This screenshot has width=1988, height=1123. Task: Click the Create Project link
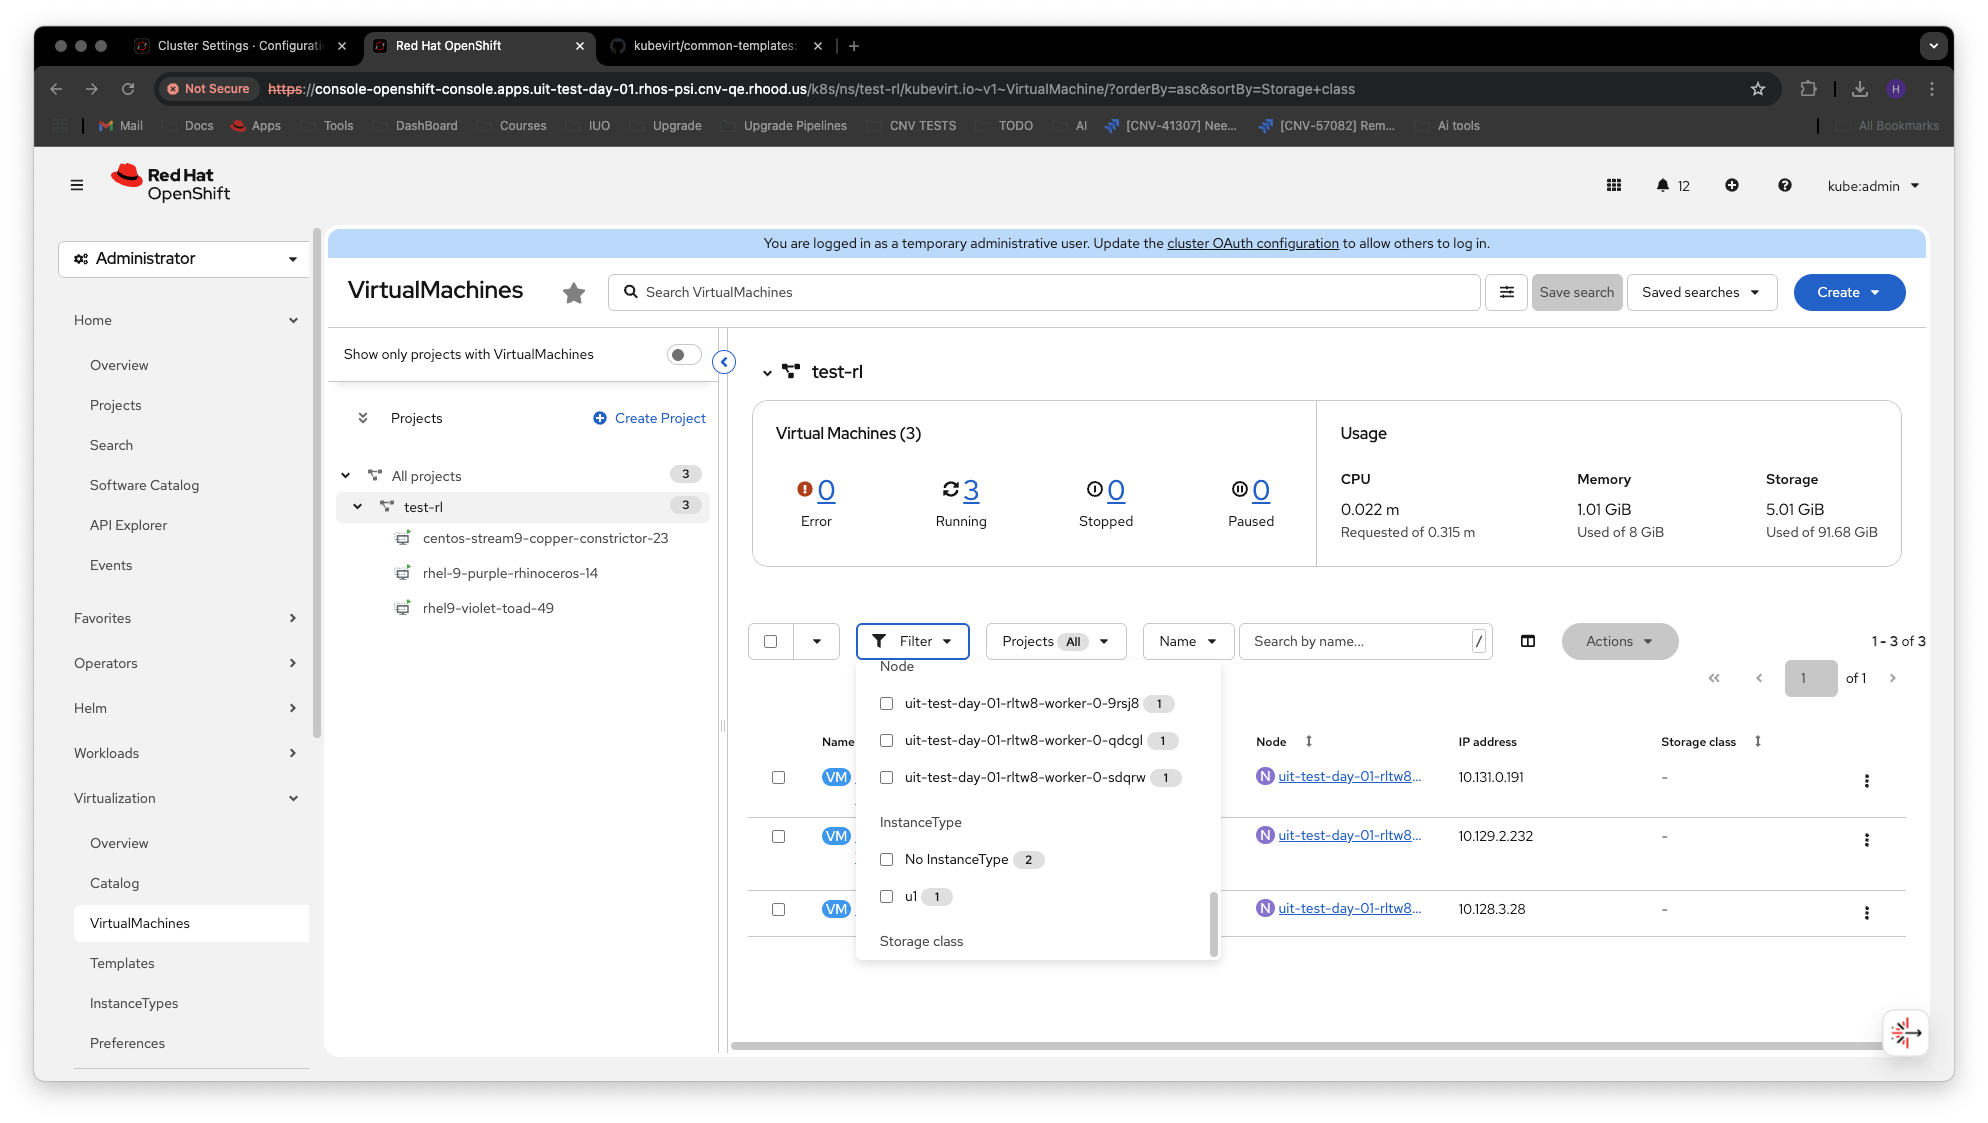click(x=659, y=418)
